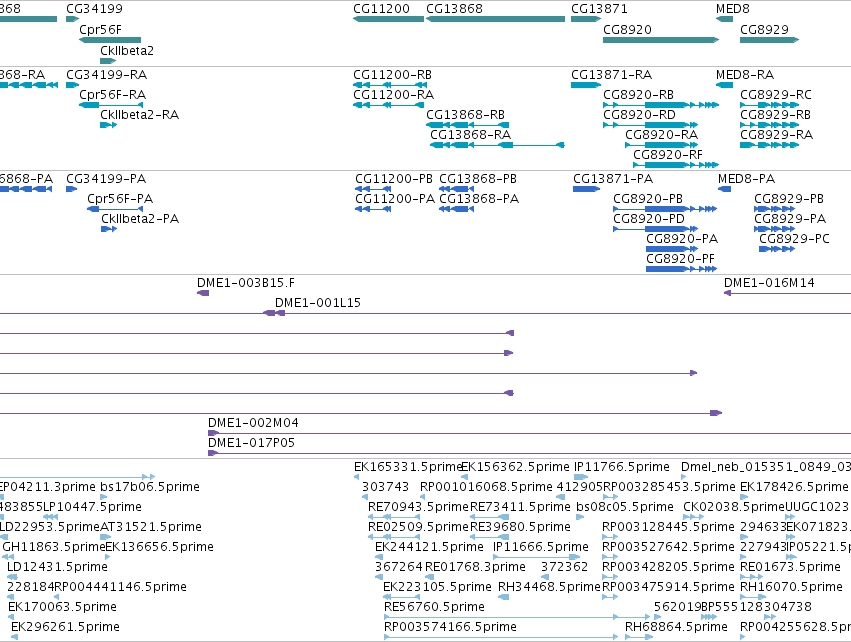Click the CG8920-RD transcript label
851x642 pixels.
click(639, 115)
